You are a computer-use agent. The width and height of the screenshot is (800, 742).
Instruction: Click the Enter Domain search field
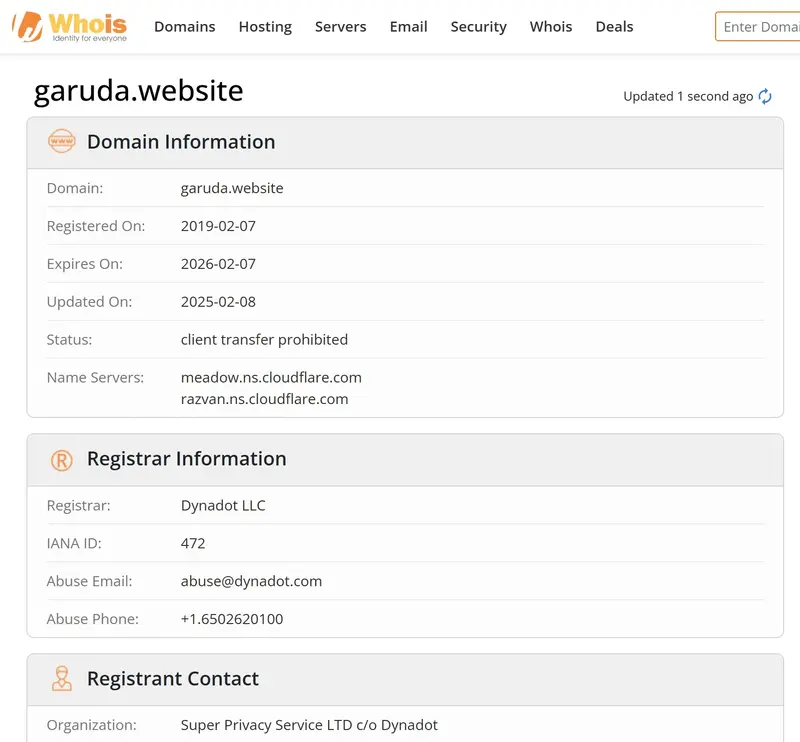pyautogui.click(x=758, y=27)
